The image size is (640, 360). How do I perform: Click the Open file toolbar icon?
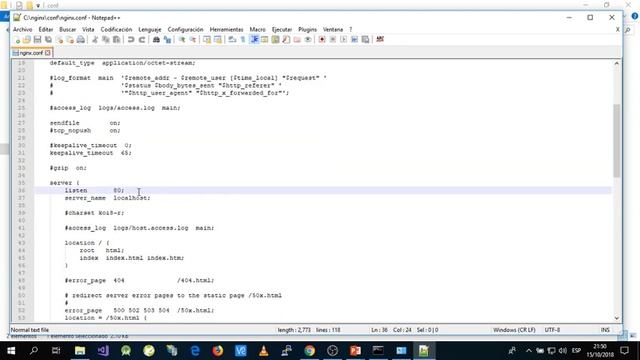tap(27, 40)
